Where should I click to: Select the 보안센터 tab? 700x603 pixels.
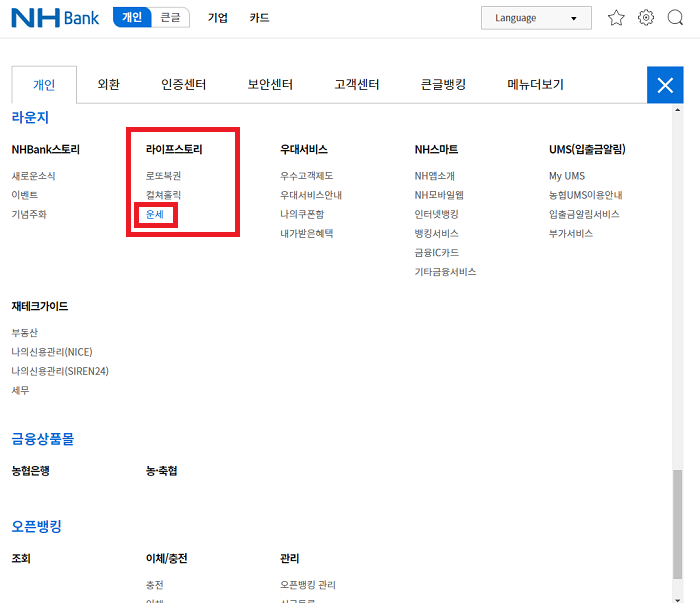point(270,84)
